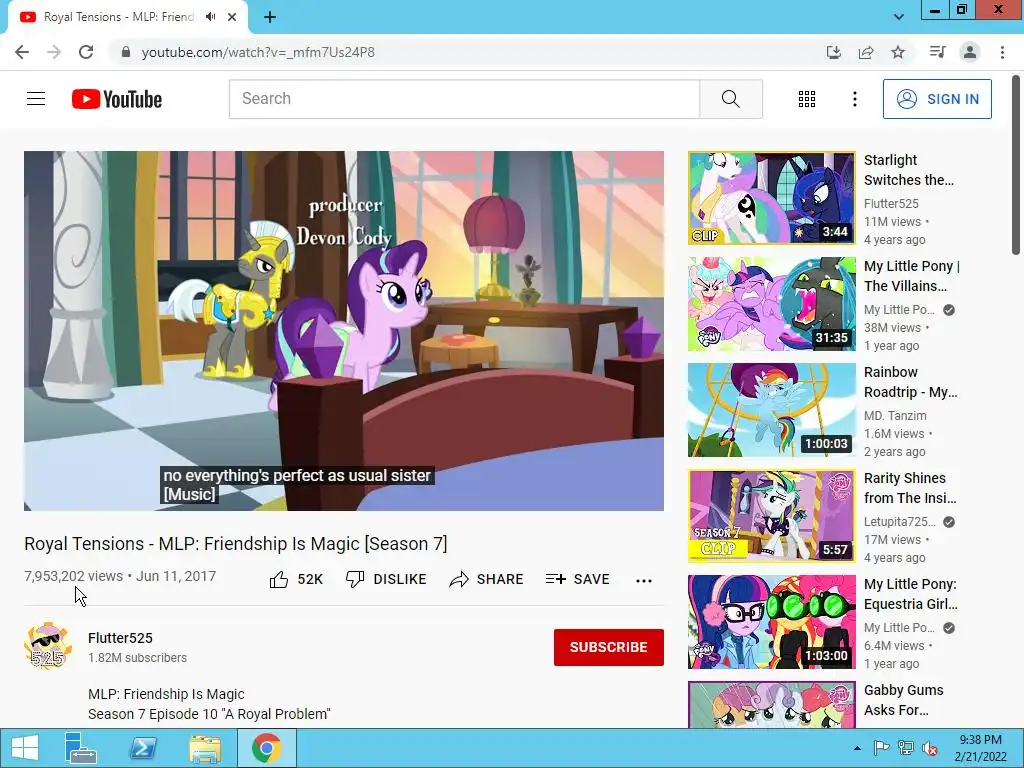Click the network tray icon
This screenshot has height=768, width=1024.
906,748
